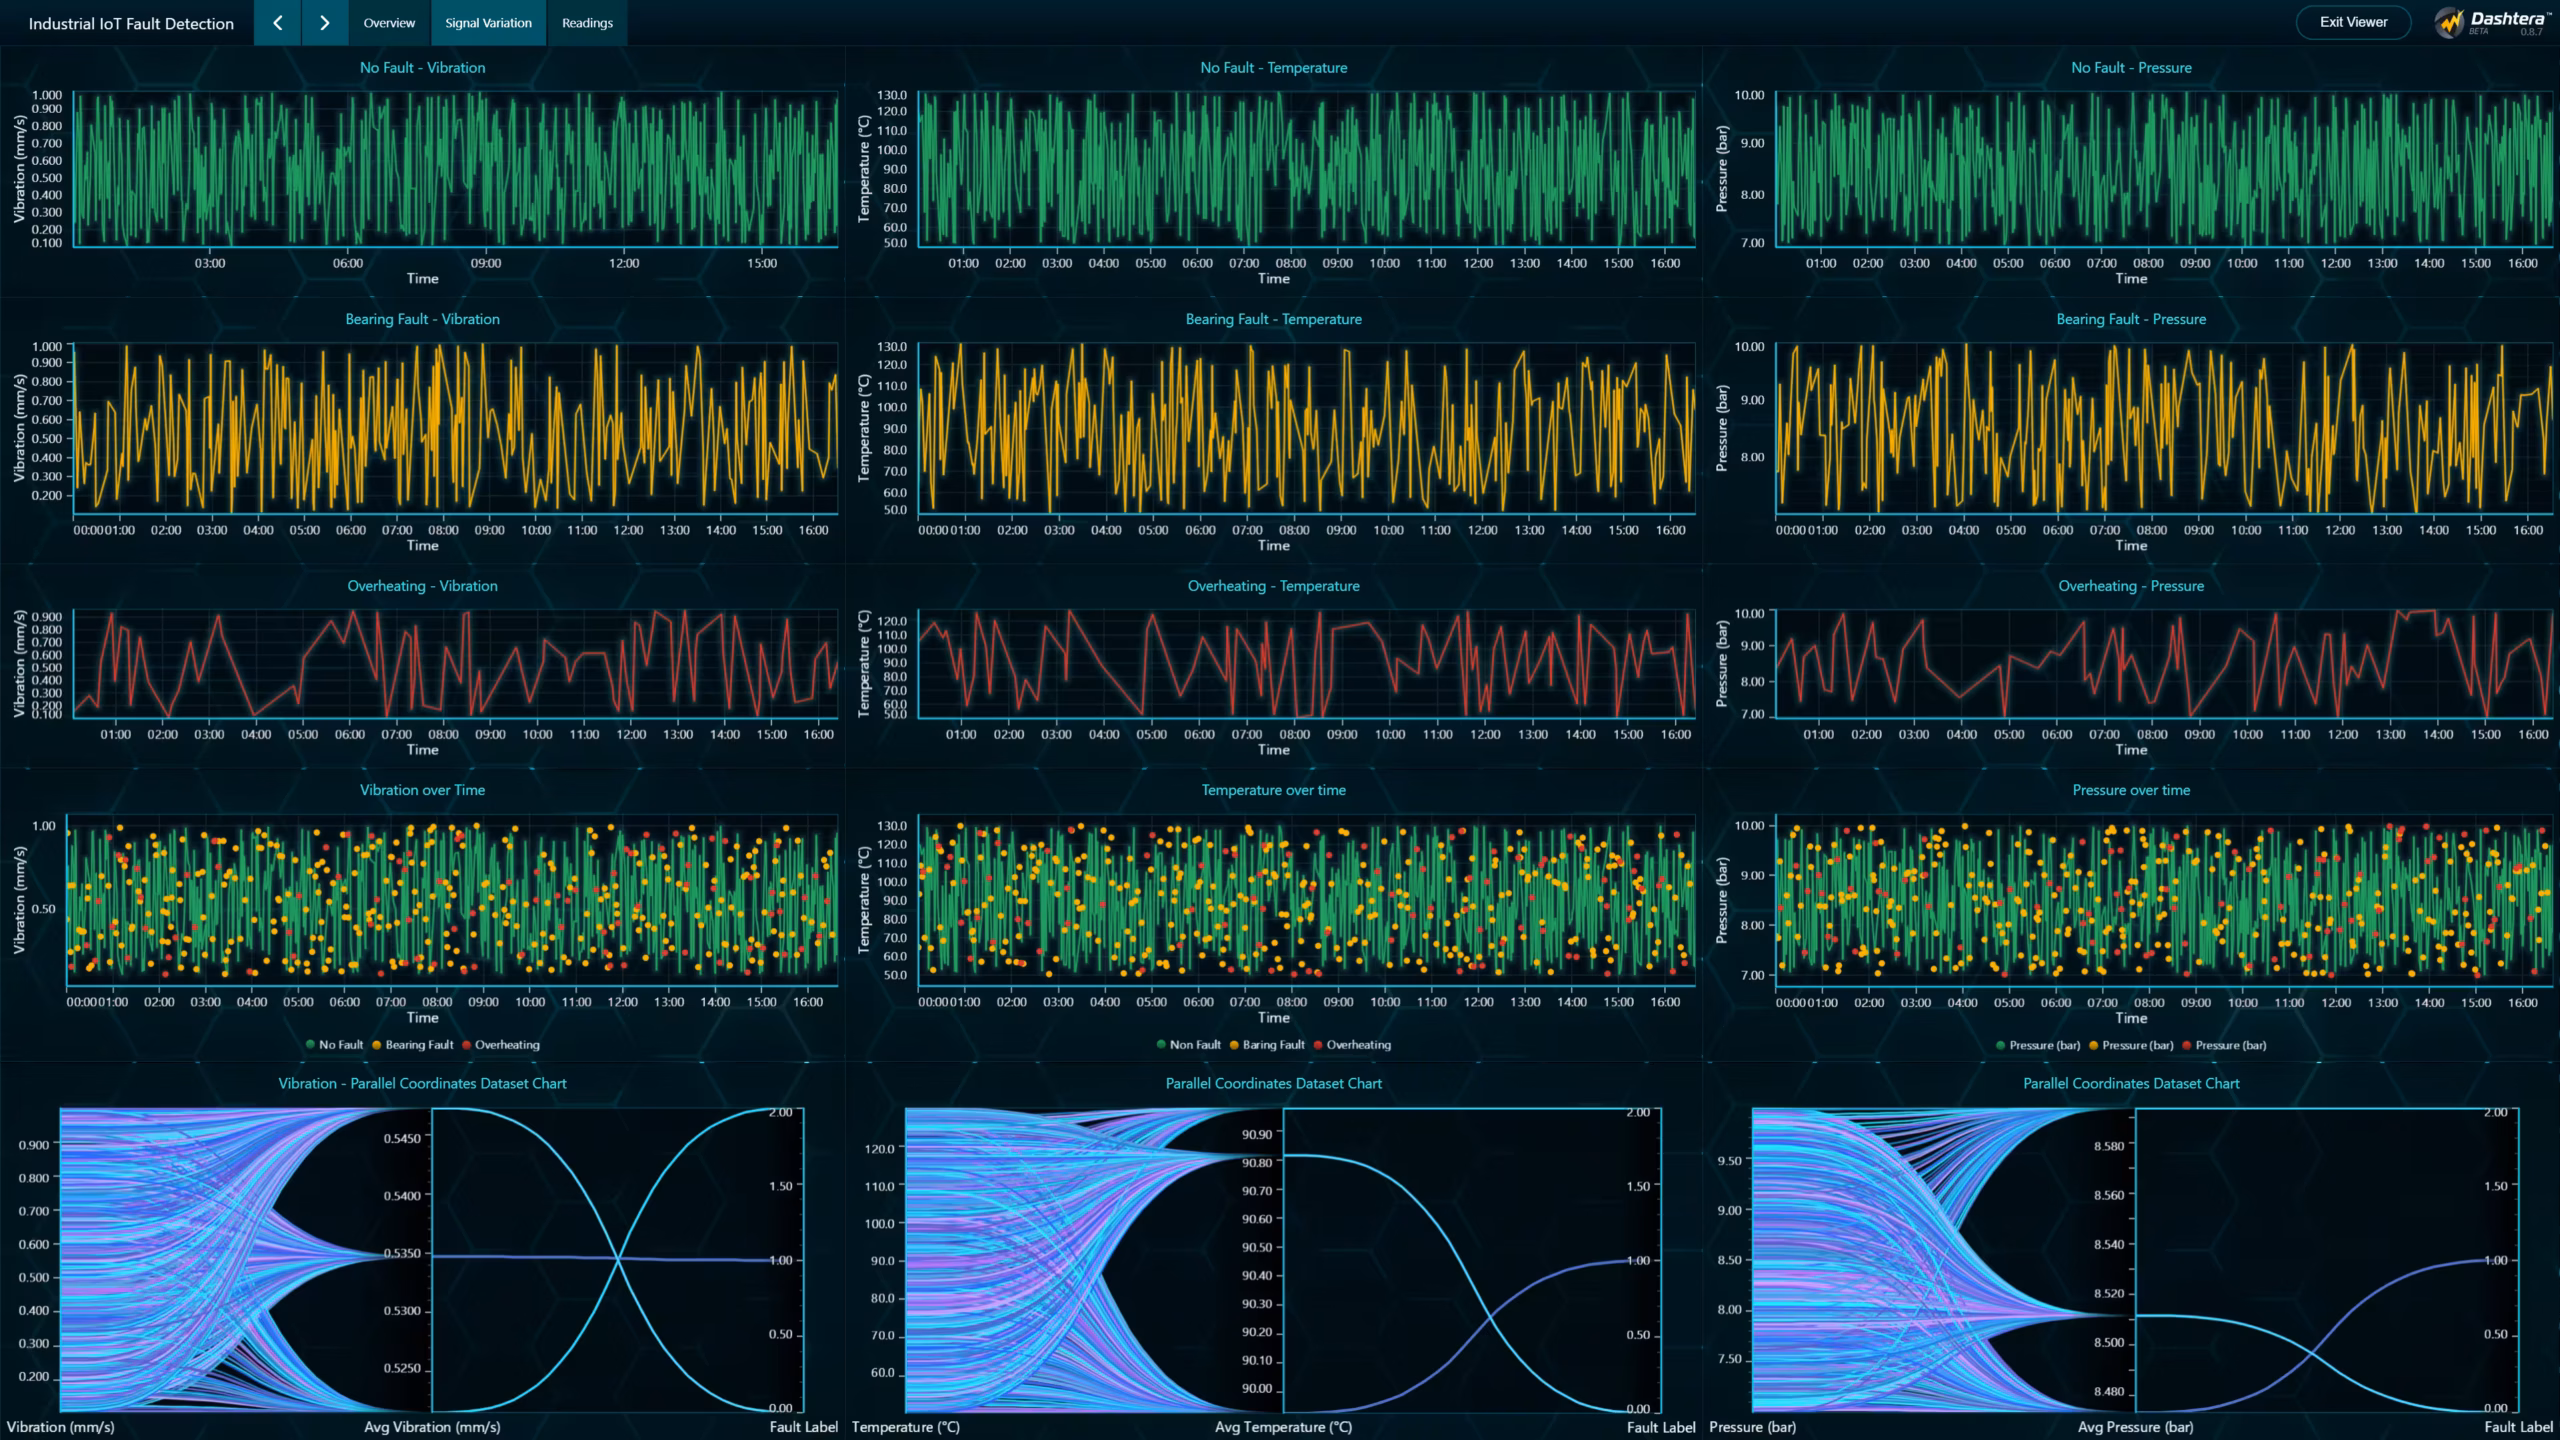Click the forward navigation chevron arrow

point(323,22)
